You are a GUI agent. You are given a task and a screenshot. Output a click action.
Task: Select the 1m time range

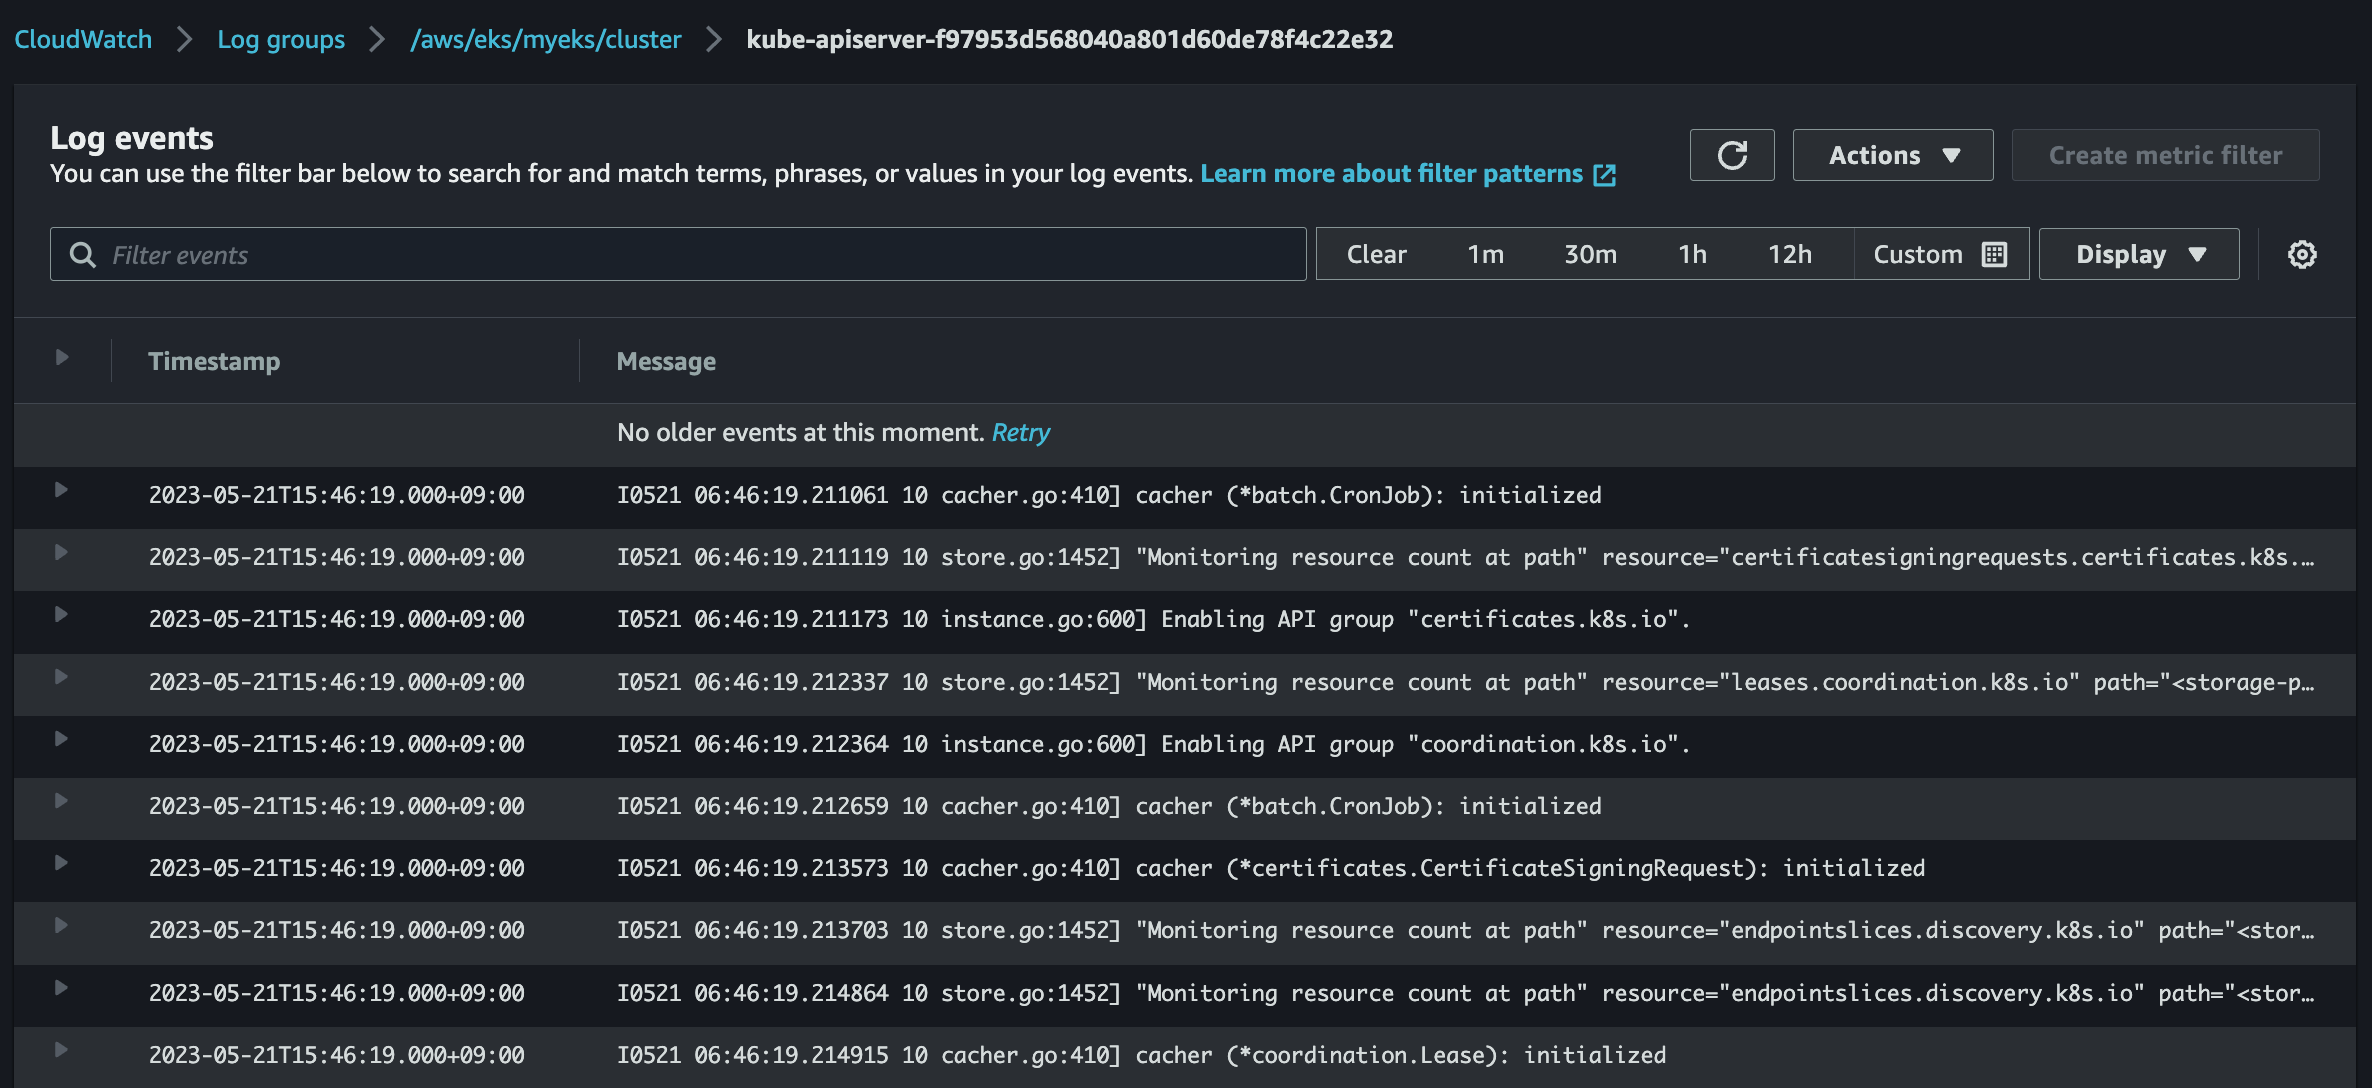[1485, 254]
